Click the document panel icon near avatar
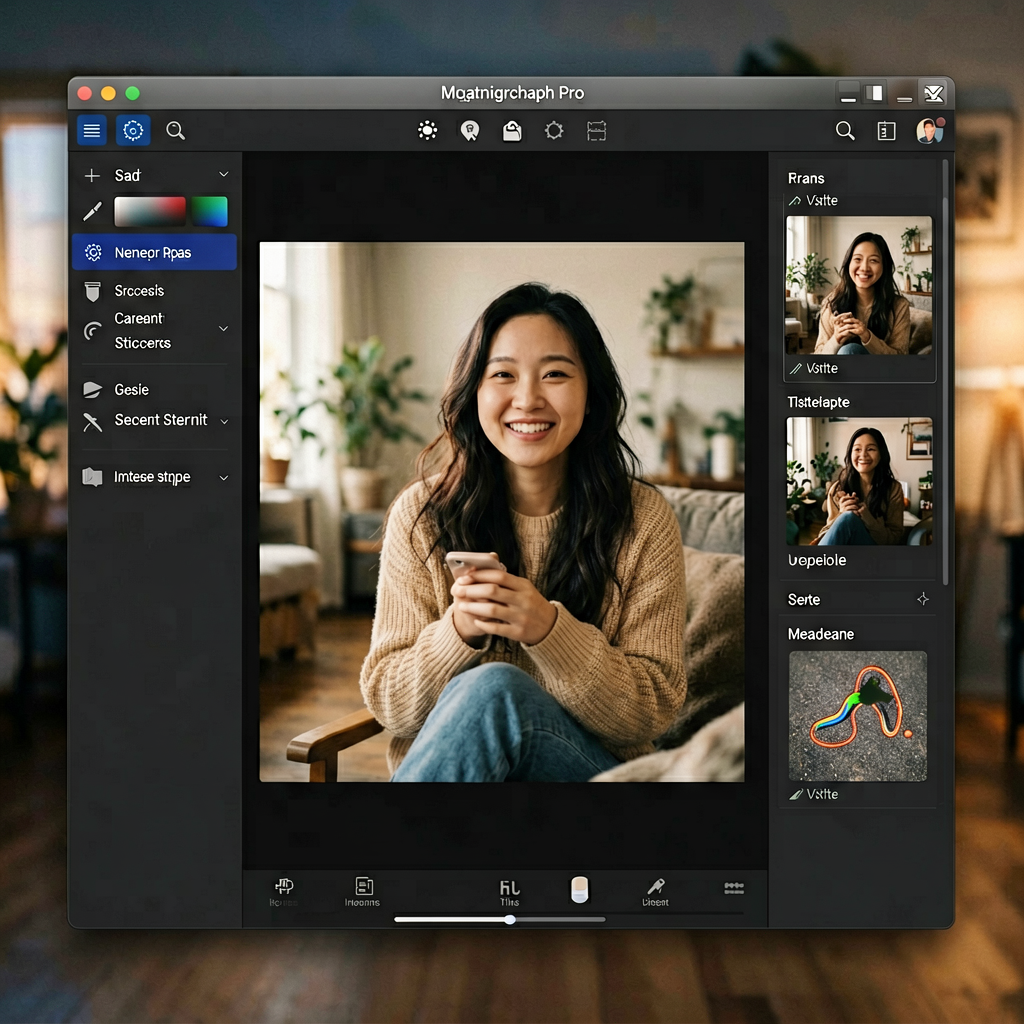The image size is (1024, 1024). 886,131
